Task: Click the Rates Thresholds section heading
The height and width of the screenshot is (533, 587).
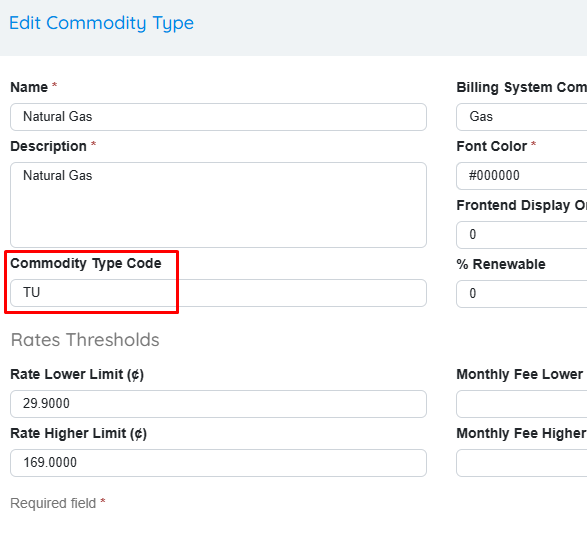Action: pyautogui.click(x=85, y=340)
